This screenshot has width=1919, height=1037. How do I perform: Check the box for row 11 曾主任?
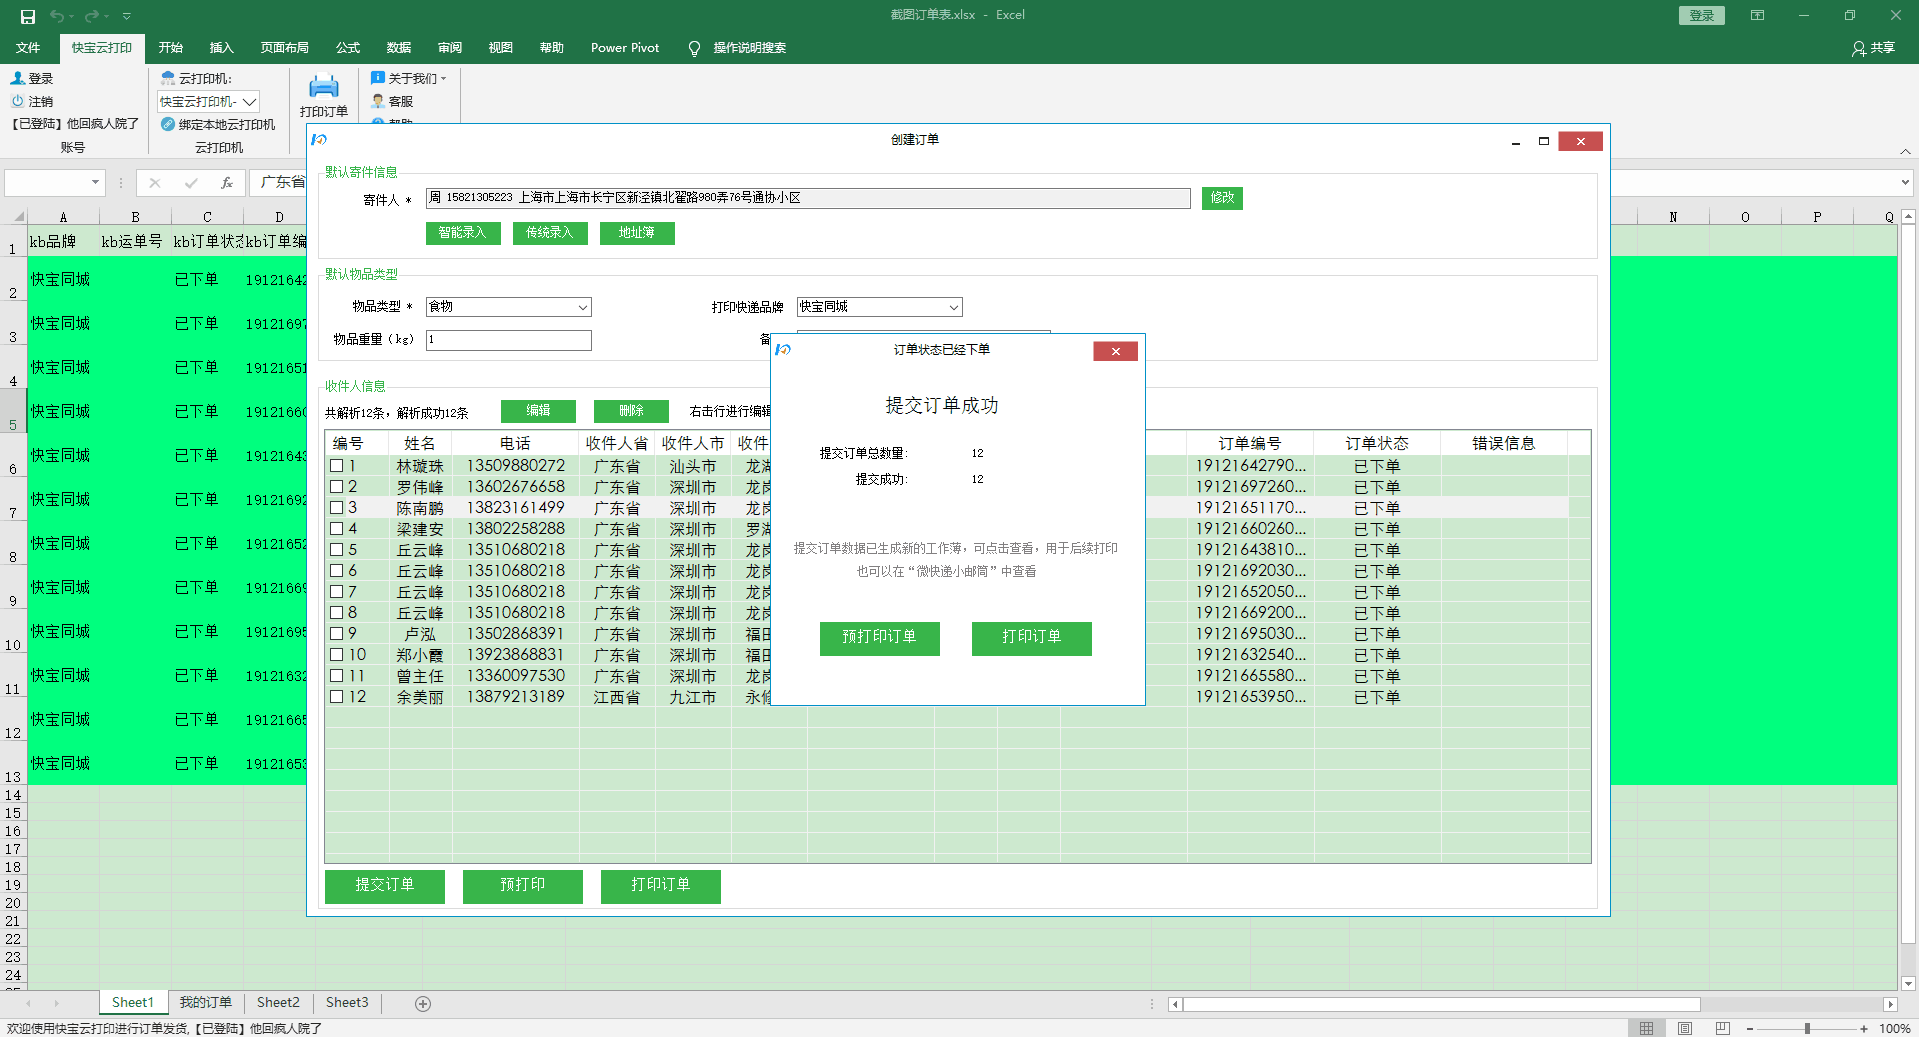337,676
